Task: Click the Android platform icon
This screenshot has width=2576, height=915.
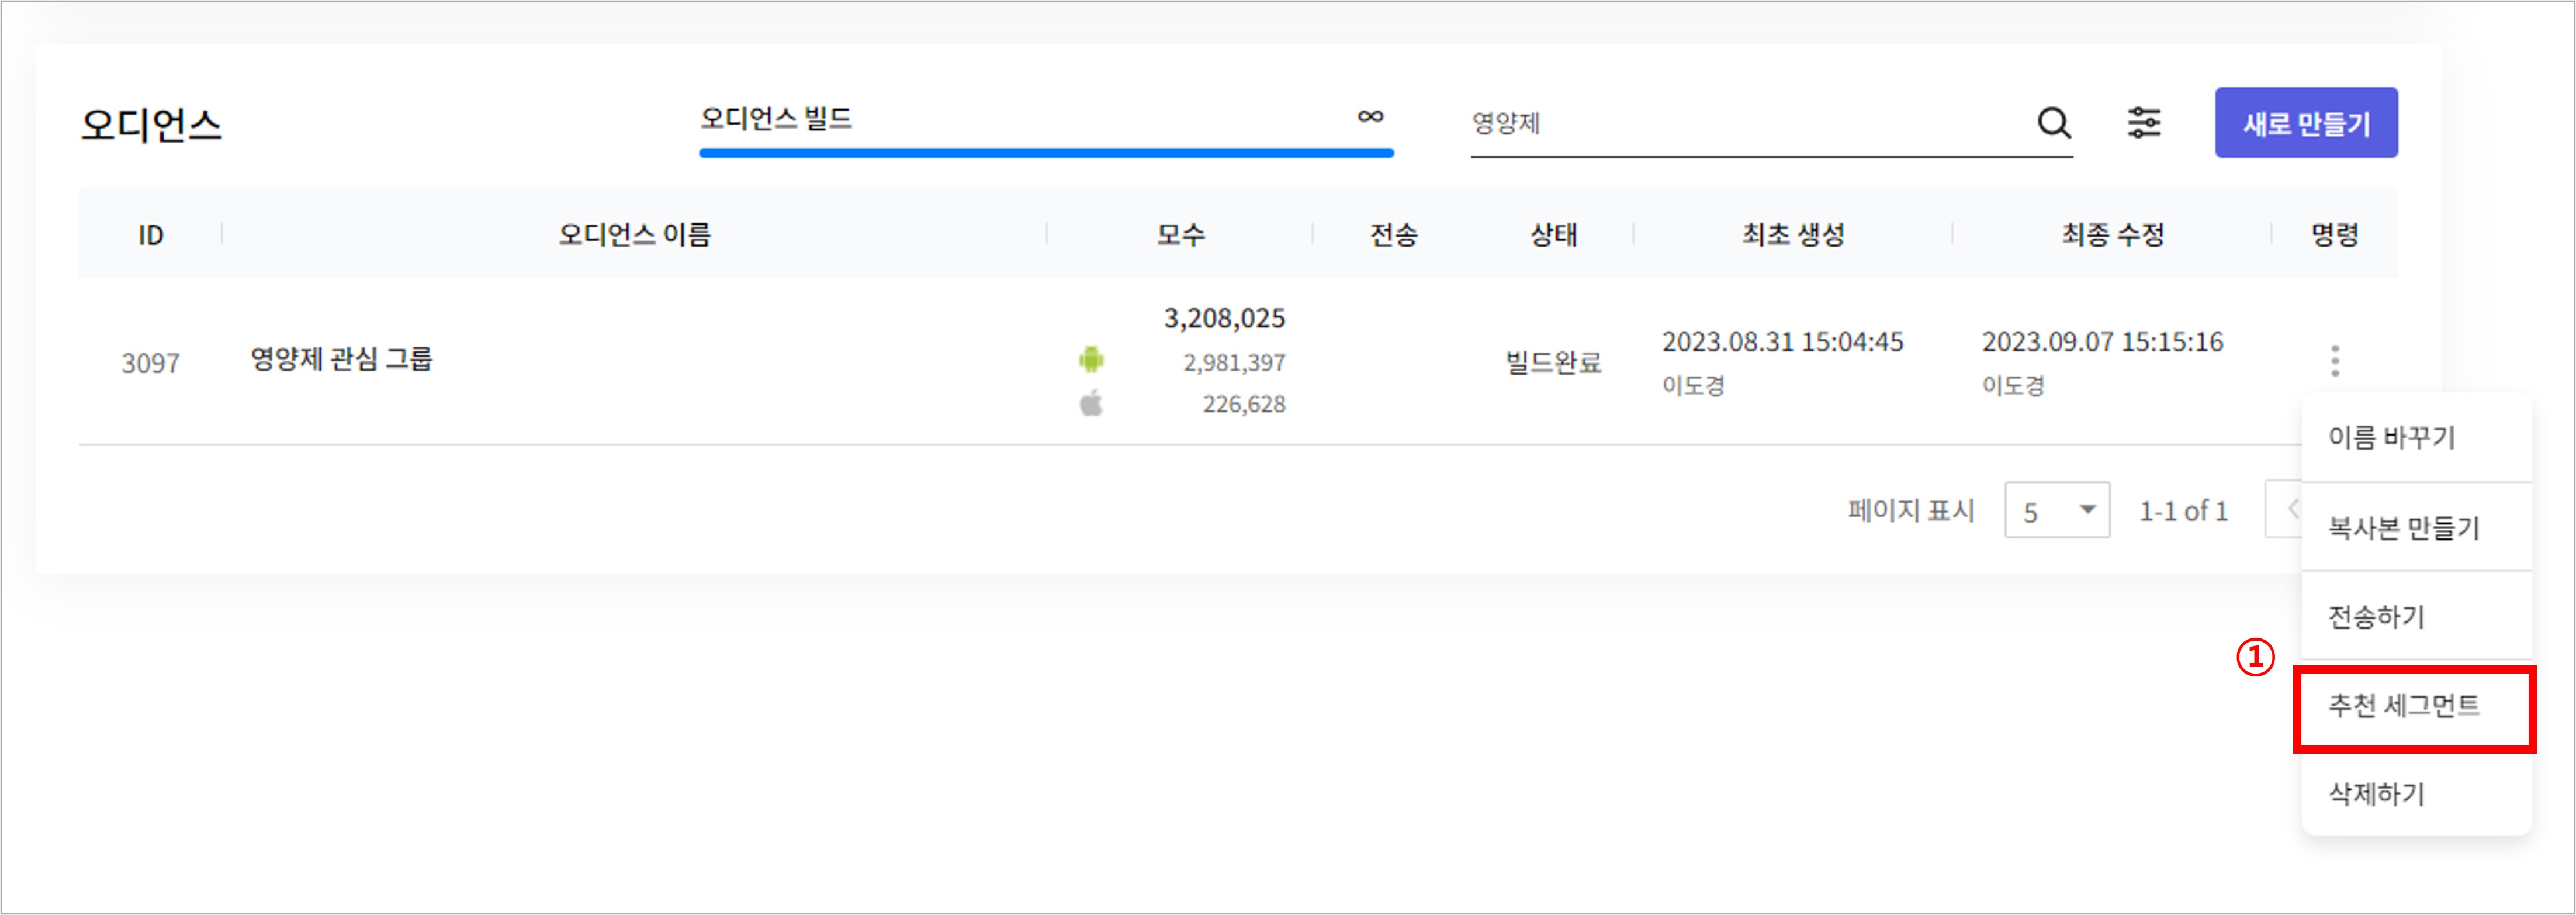Action: tap(1091, 359)
